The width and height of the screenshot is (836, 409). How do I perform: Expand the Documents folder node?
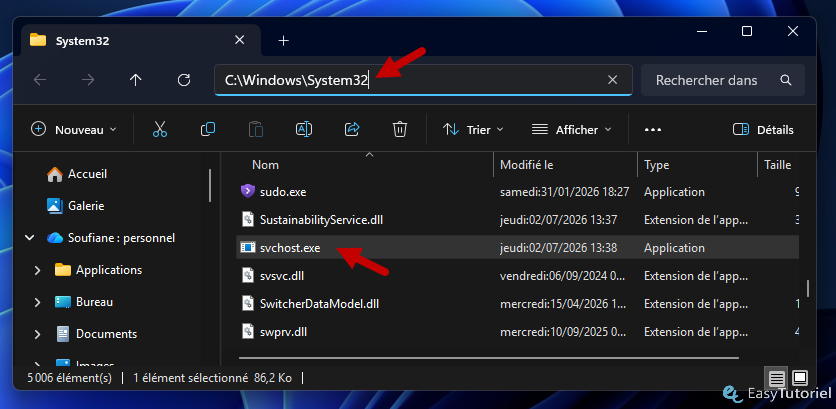pos(37,334)
